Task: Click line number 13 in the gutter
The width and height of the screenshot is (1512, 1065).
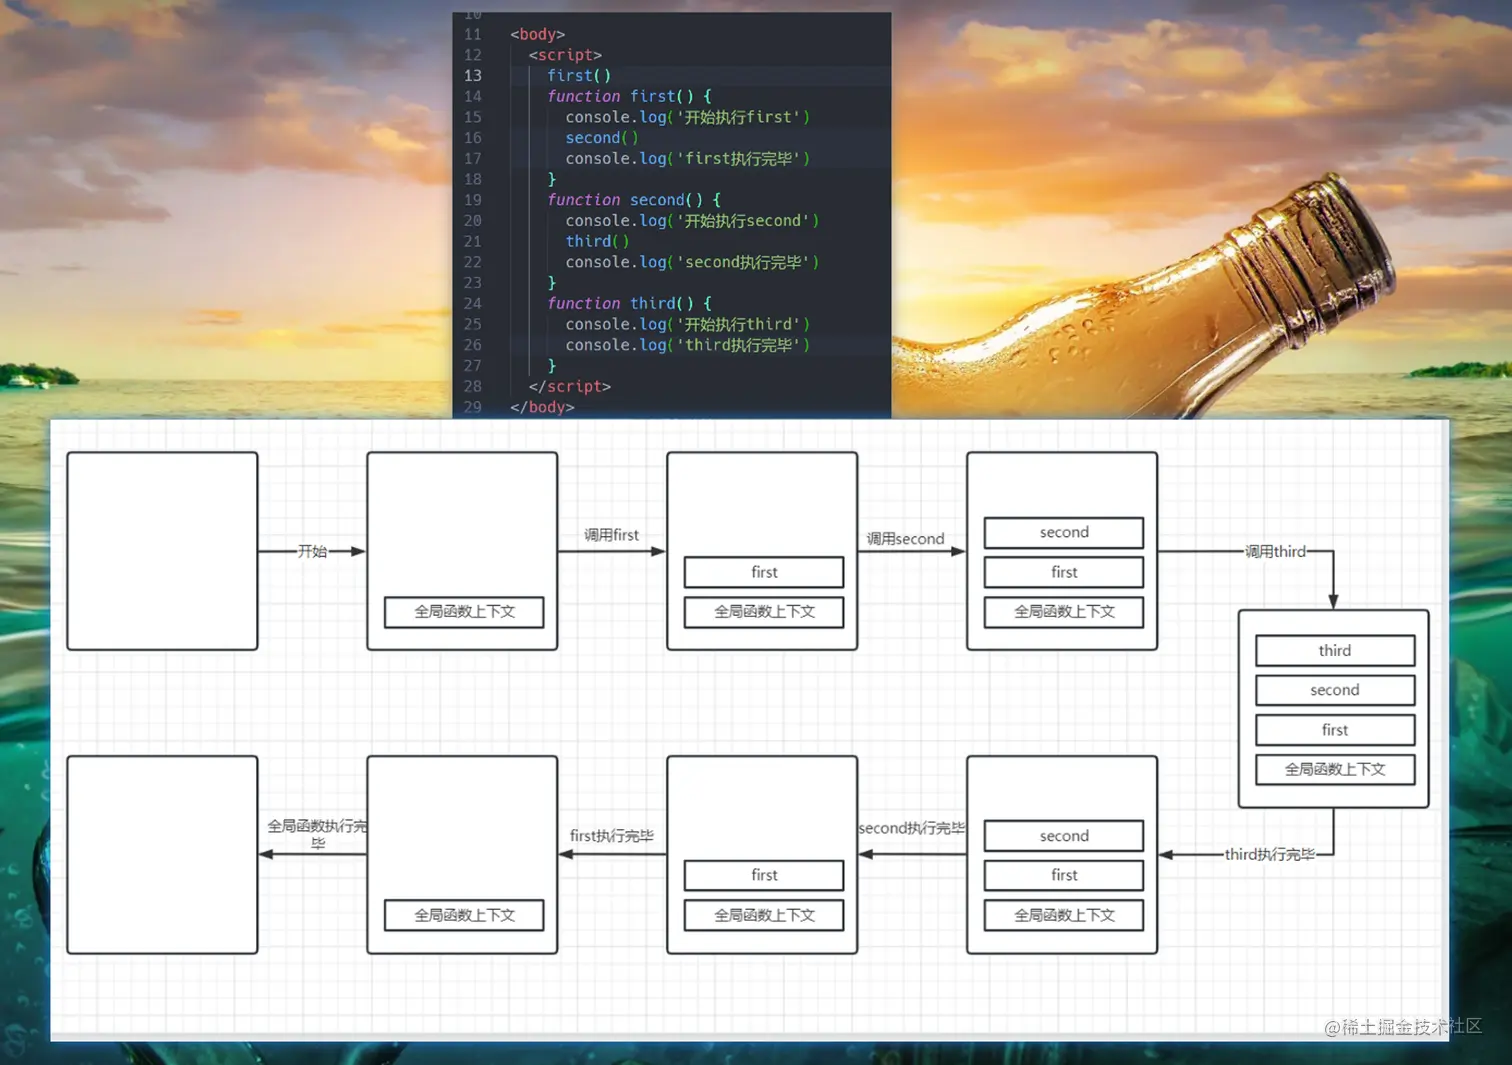Action: coord(472,76)
